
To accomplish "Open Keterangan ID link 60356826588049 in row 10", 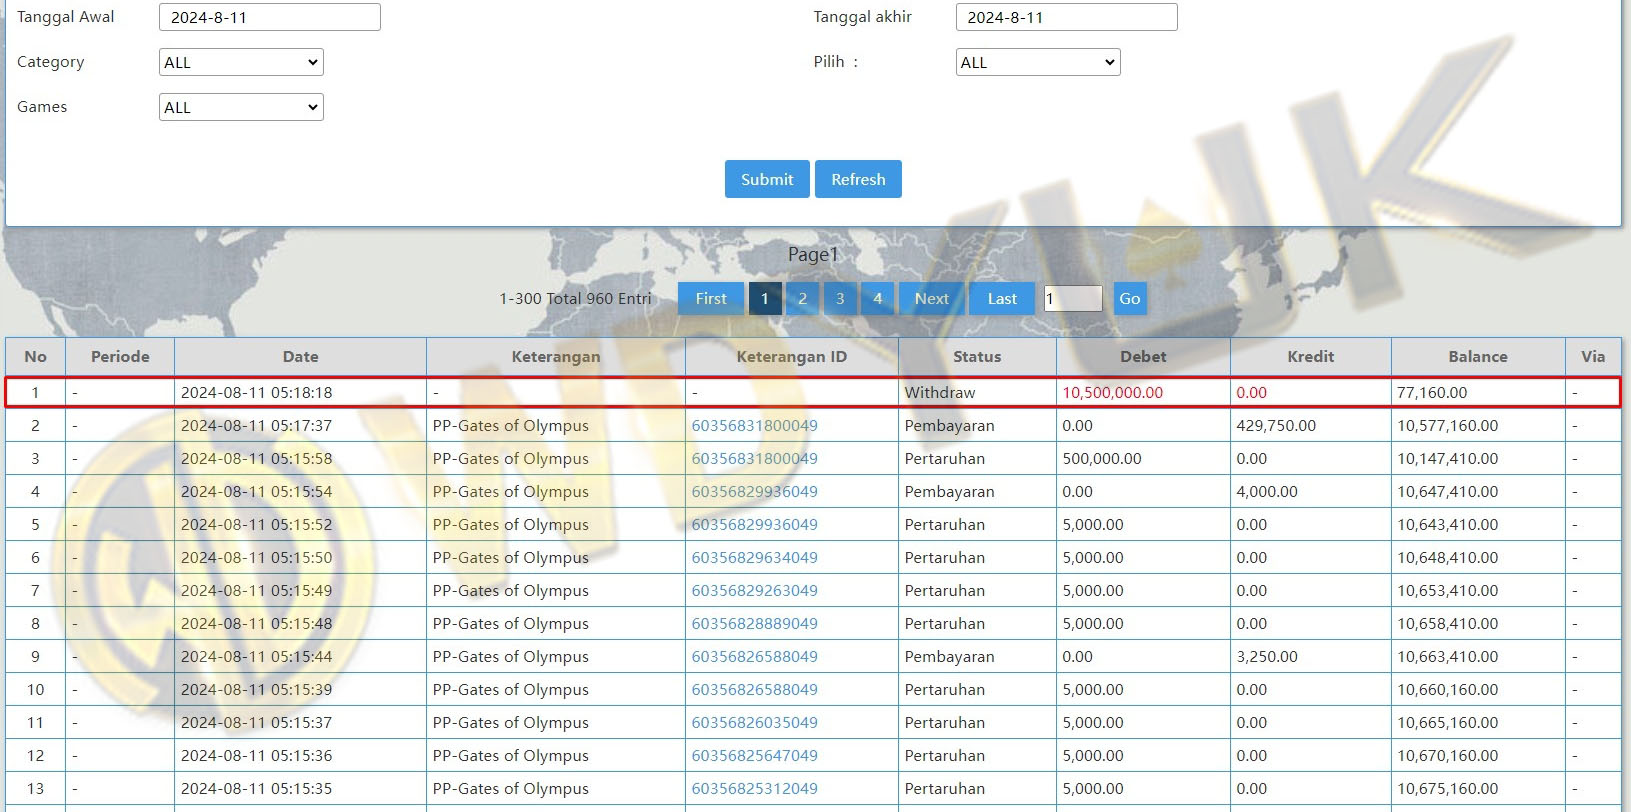I will point(754,689).
